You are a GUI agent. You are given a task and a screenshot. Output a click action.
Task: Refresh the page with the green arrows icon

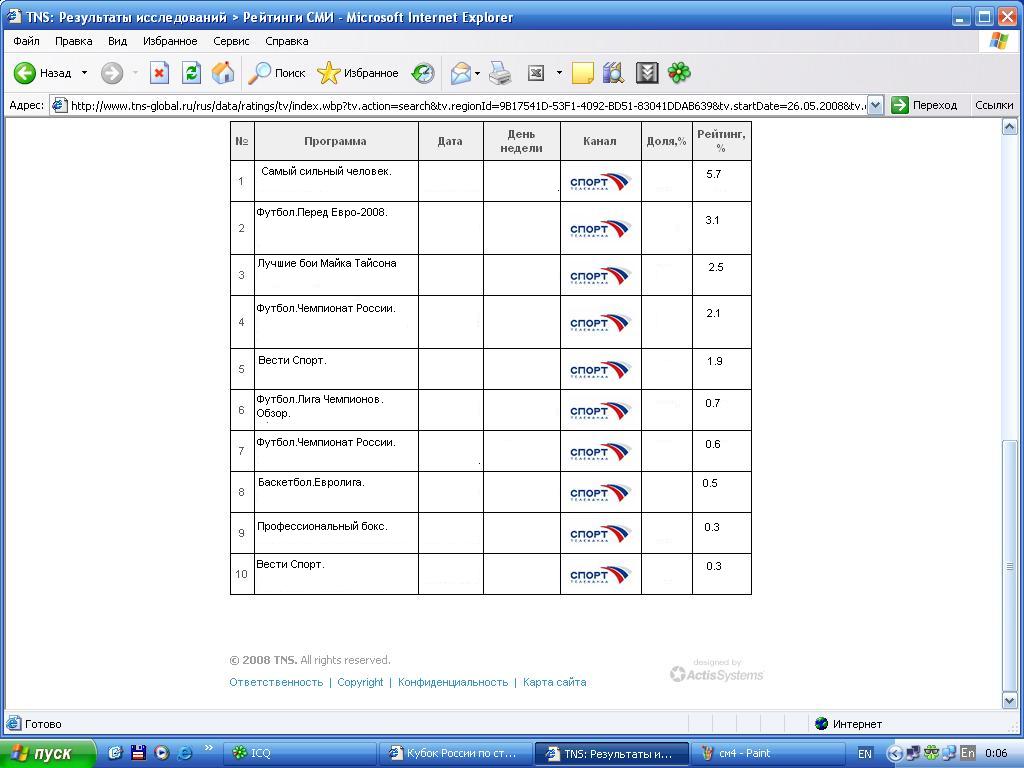pos(191,73)
